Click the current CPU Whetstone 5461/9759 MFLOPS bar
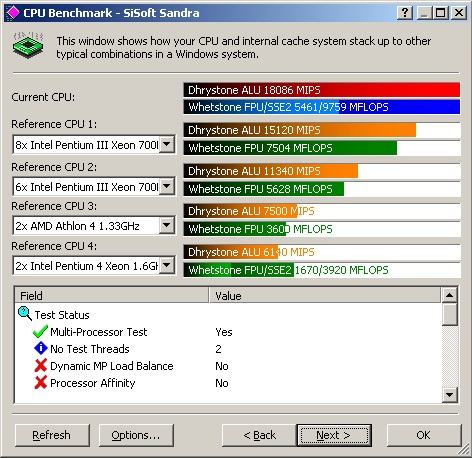Image resolution: width=472 pixels, height=458 pixels. point(322,107)
